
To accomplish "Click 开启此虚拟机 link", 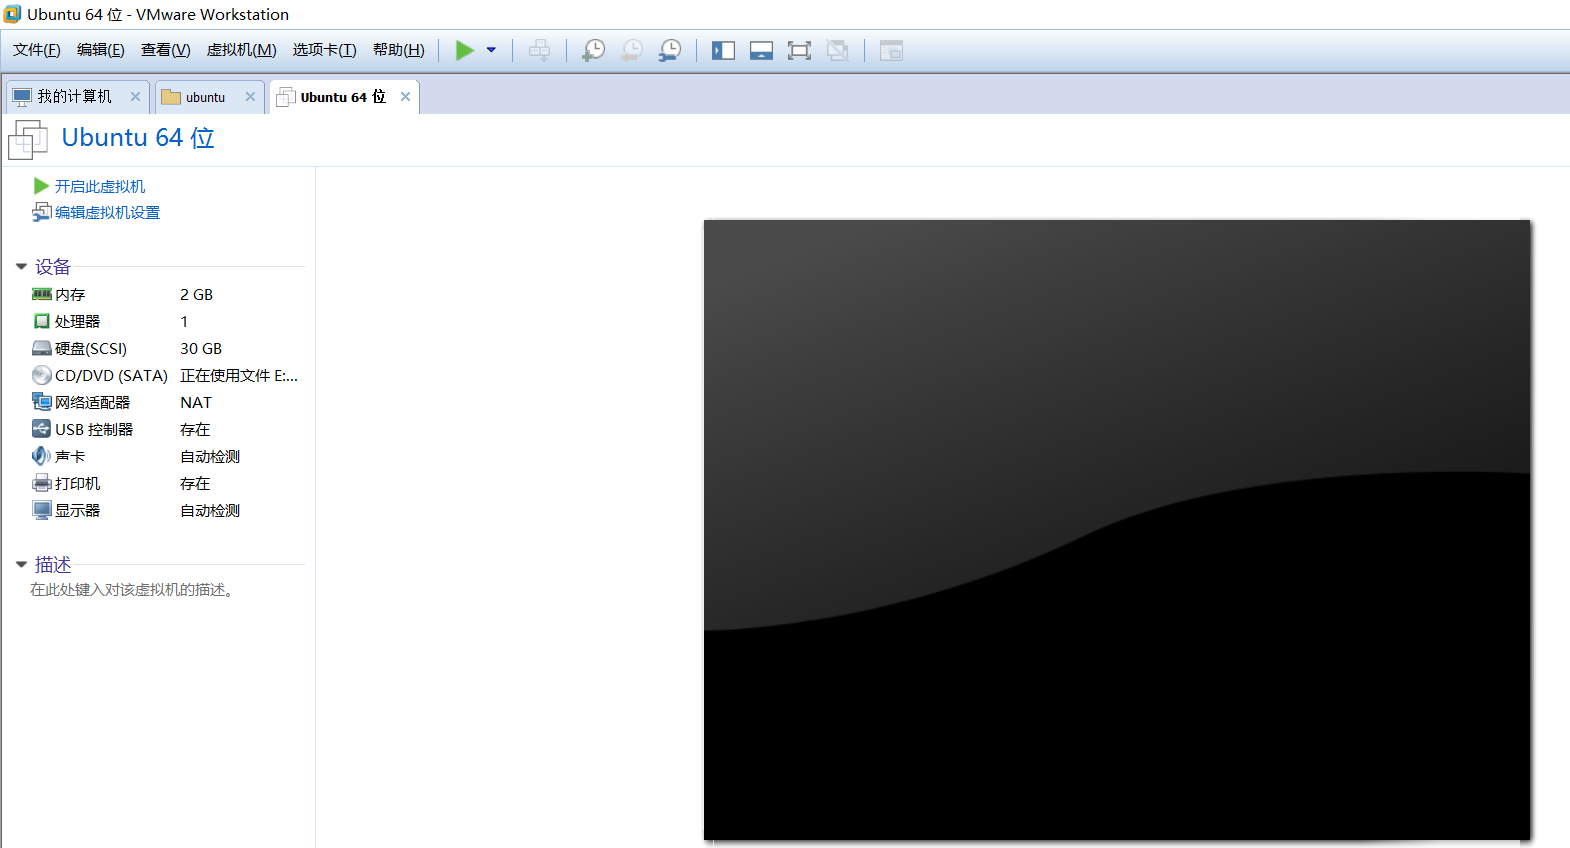I will (100, 186).
